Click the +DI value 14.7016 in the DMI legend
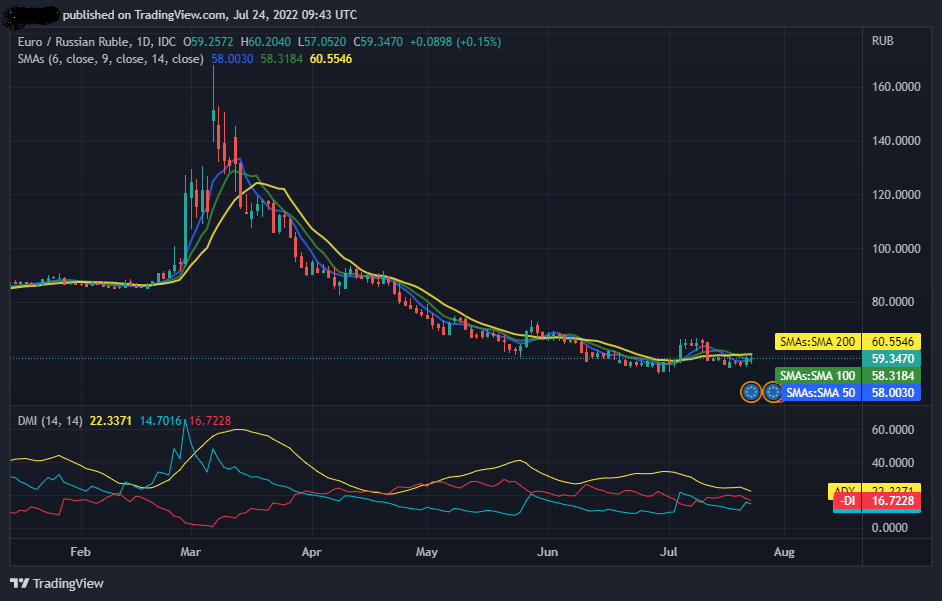 [x=160, y=421]
